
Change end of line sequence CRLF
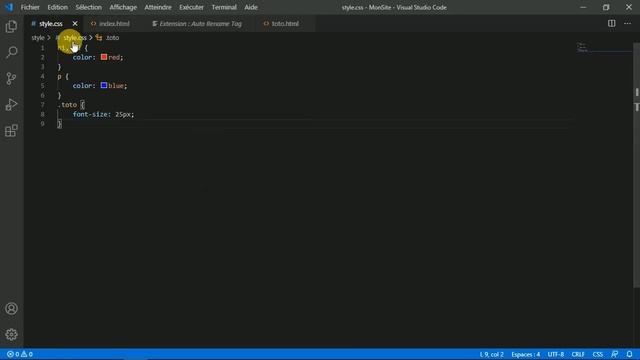click(x=578, y=354)
